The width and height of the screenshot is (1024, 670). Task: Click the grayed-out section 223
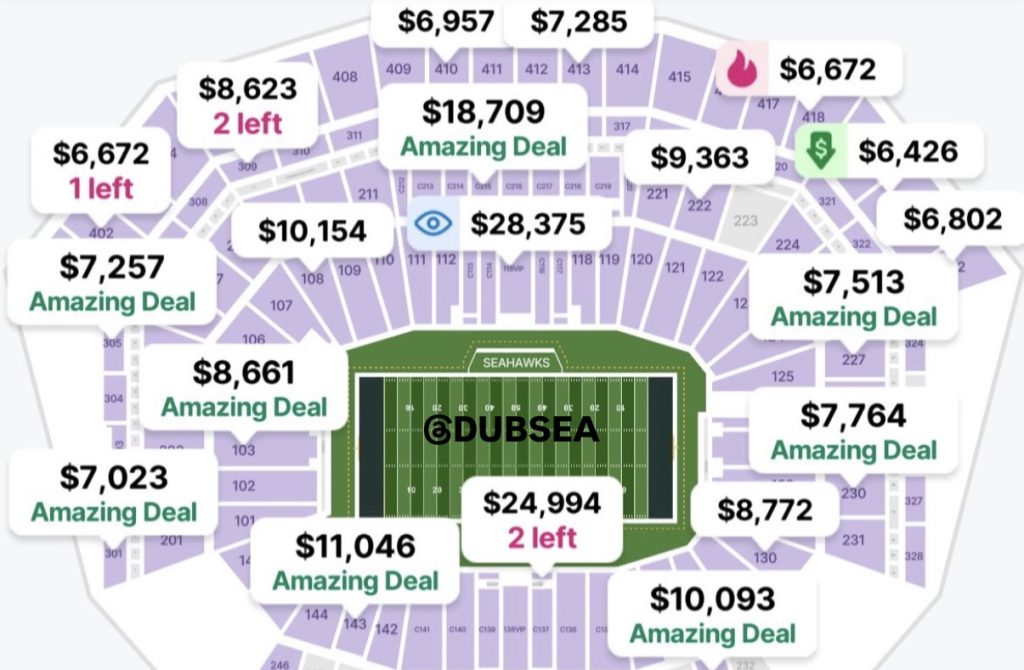(x=746, y=221)
